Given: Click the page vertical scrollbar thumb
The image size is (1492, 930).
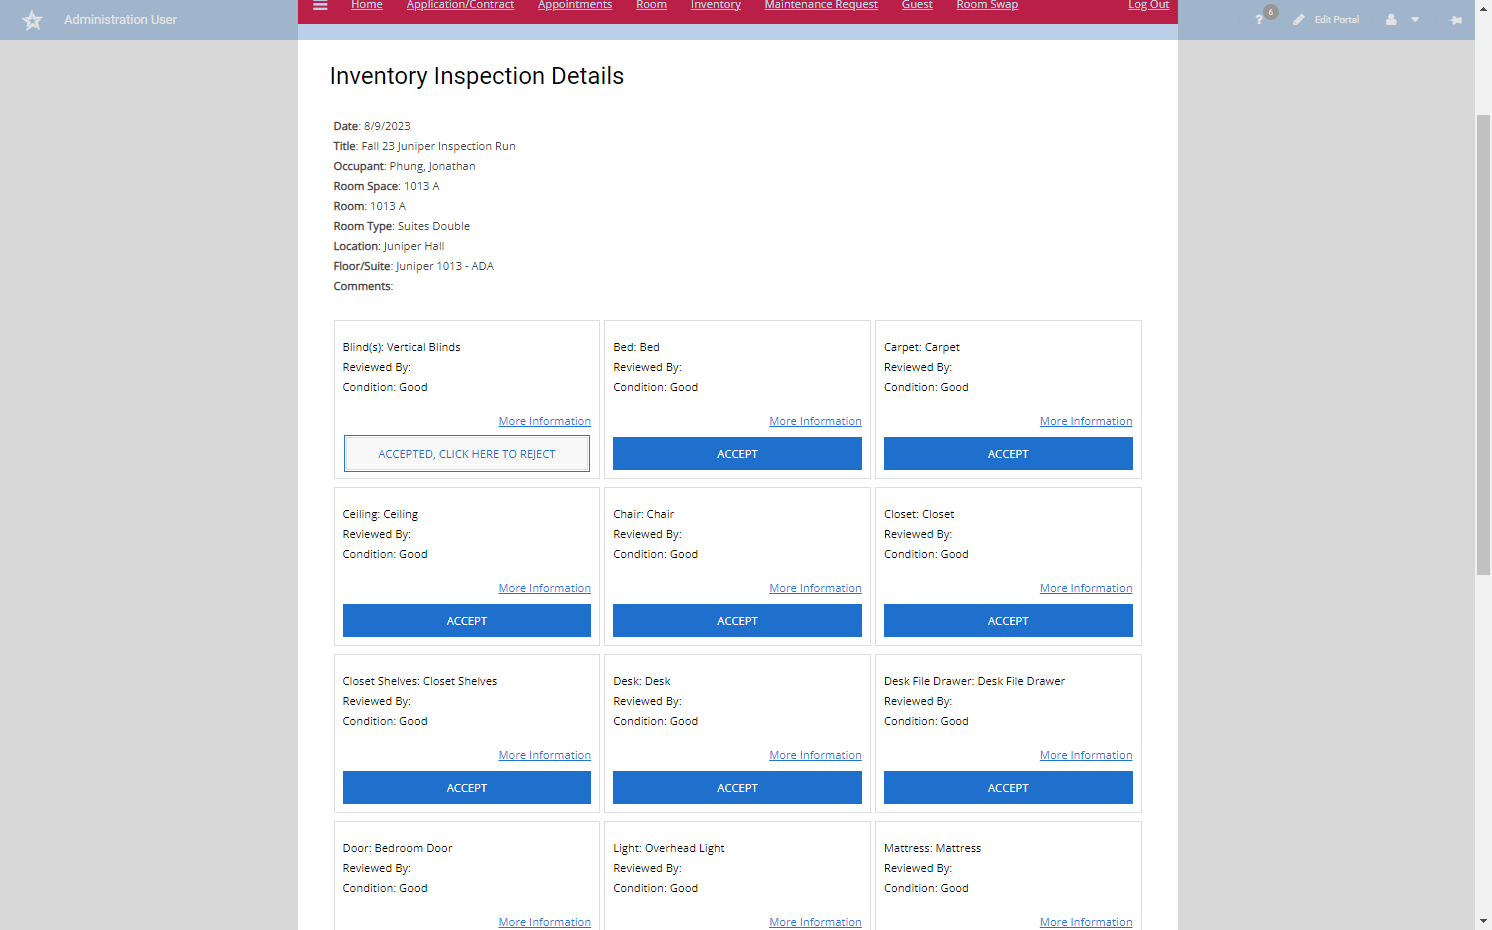Looking at the screenshot, I should coord(1483,345).
